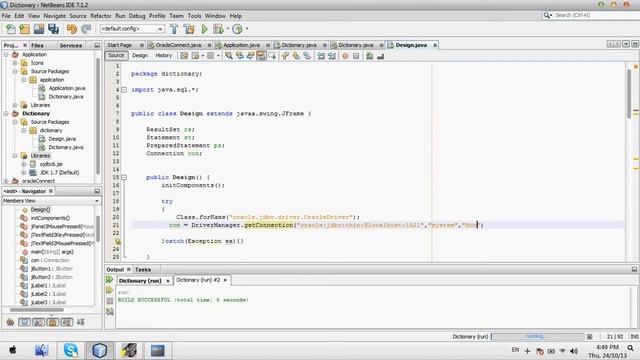
Task: Toggle Bookmark icon in editor toolbar
Action: (307, 56)
